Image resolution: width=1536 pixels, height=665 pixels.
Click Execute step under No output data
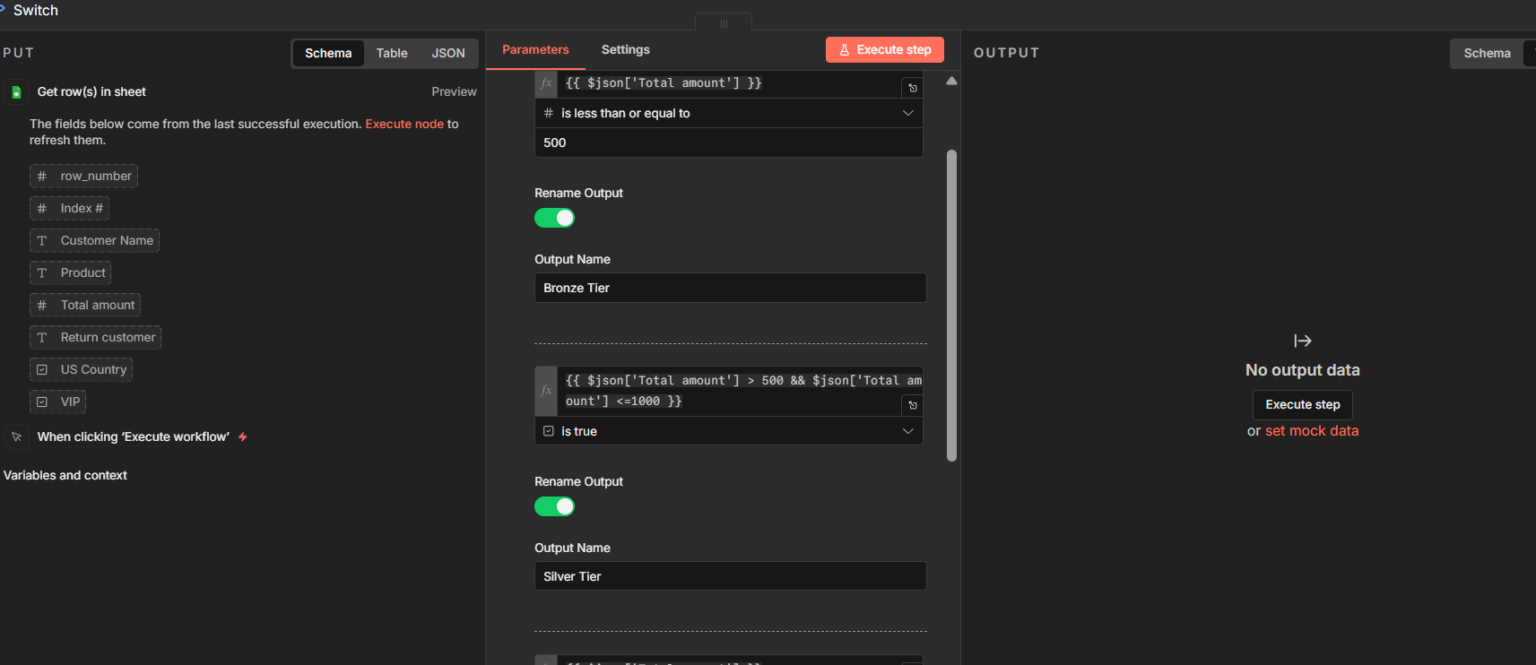click(1302, 405)
